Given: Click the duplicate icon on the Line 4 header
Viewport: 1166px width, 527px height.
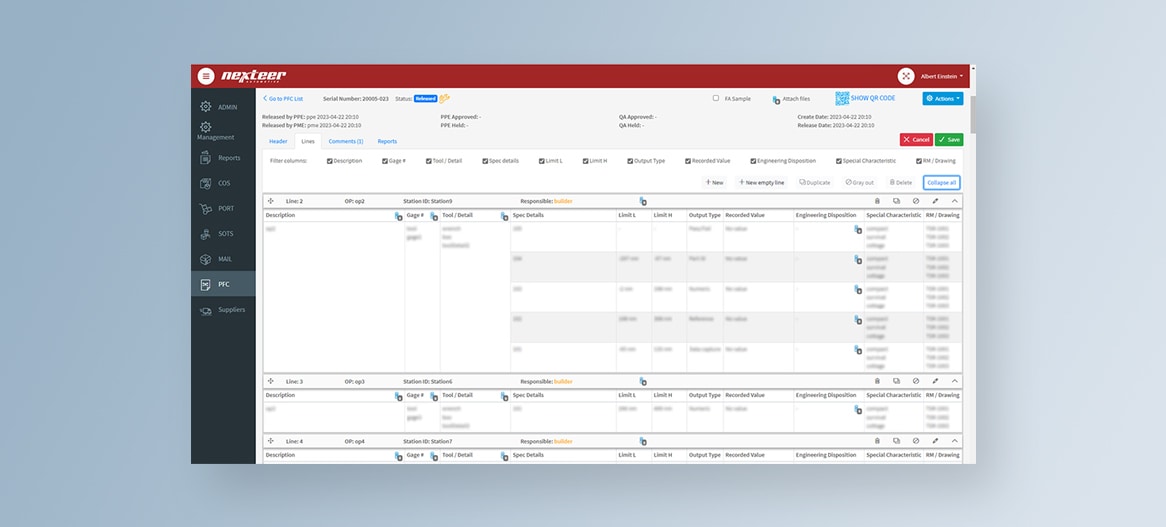Looking at the screenshot, I should 896,441.
